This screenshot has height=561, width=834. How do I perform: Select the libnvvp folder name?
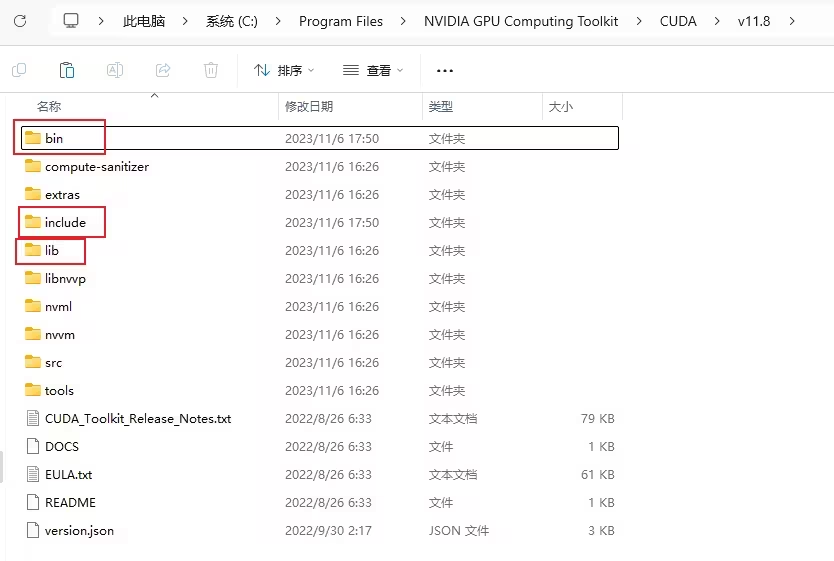click(65, 279)
